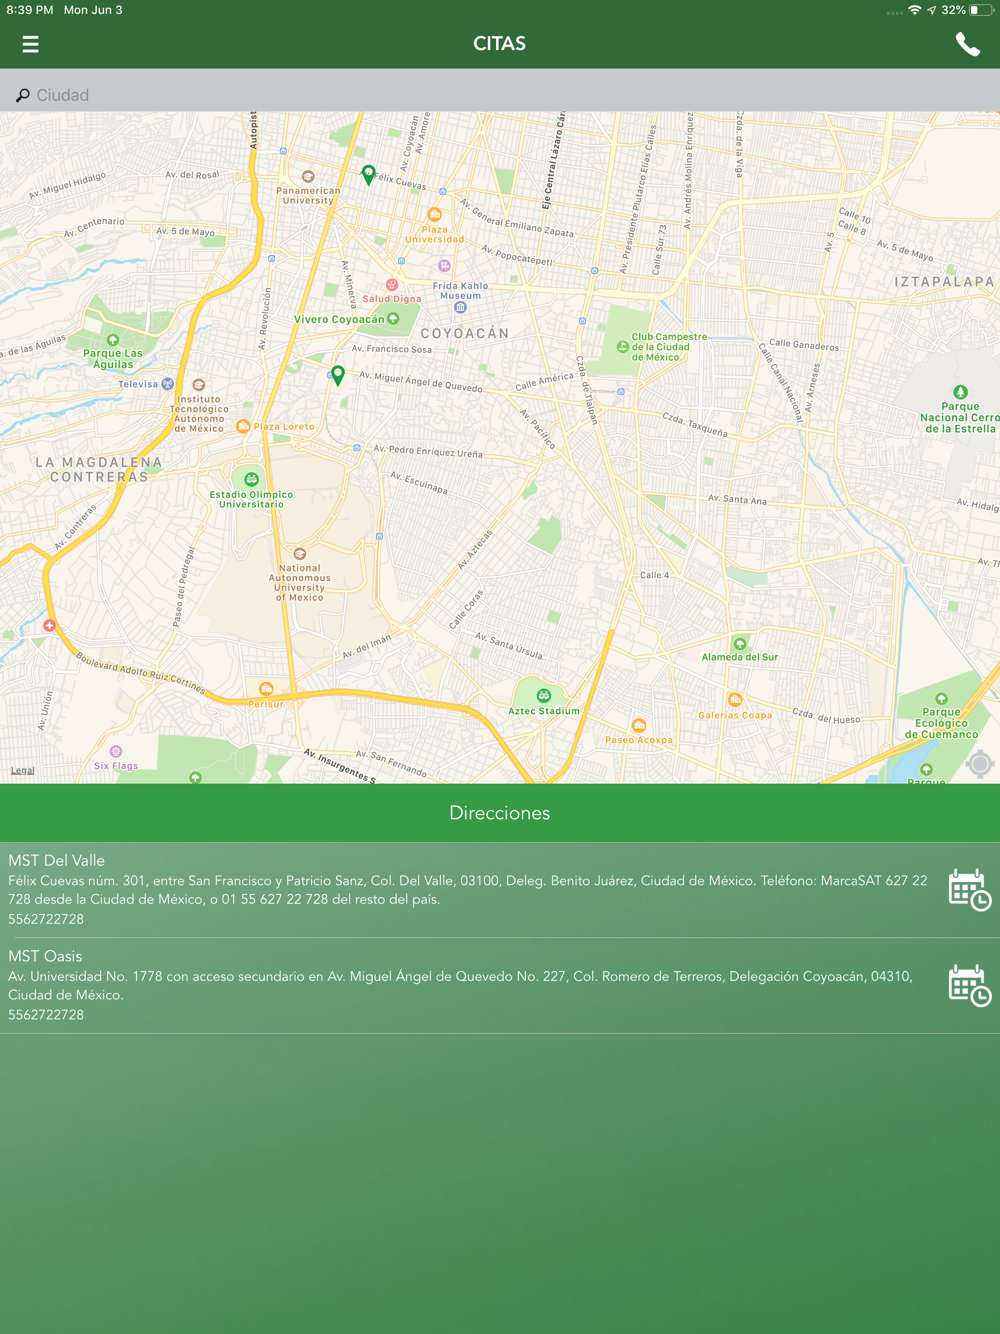This screenshot has height=1334, width=1000.
Task: Center map on current location
Action: pos(980,764)
